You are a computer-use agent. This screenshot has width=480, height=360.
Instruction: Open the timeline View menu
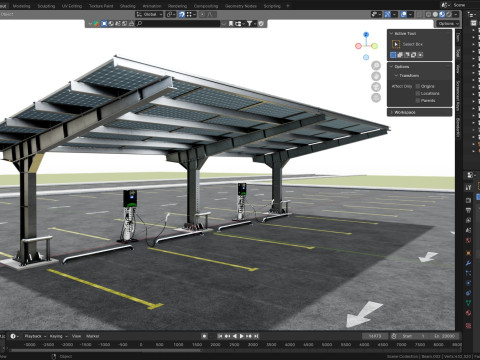pos(76,336)
